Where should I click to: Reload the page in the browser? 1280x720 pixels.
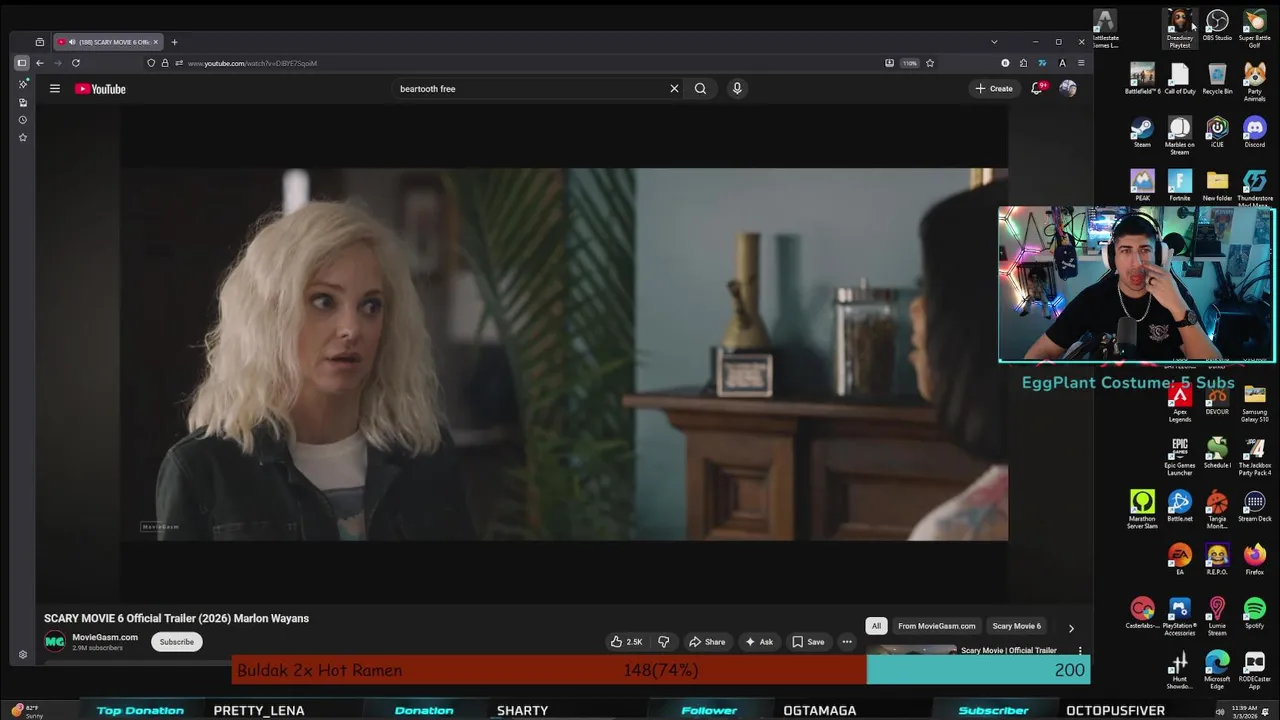(x=76, y=63)
